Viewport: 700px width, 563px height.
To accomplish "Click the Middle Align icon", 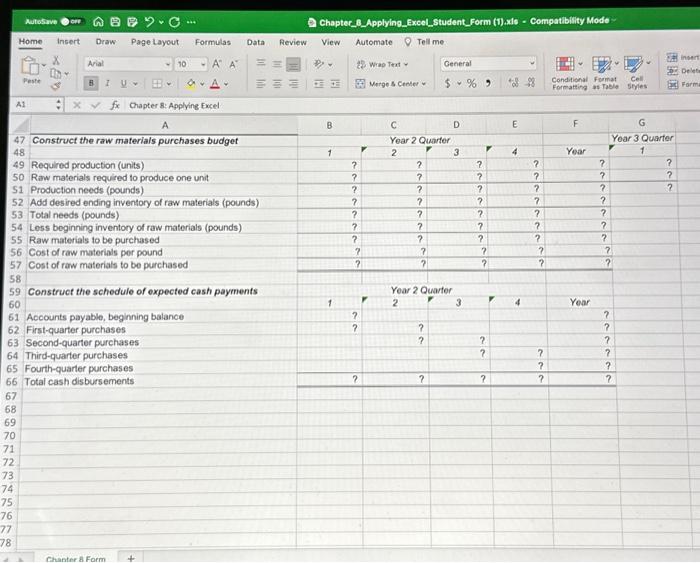I will [x=277, y=64].
